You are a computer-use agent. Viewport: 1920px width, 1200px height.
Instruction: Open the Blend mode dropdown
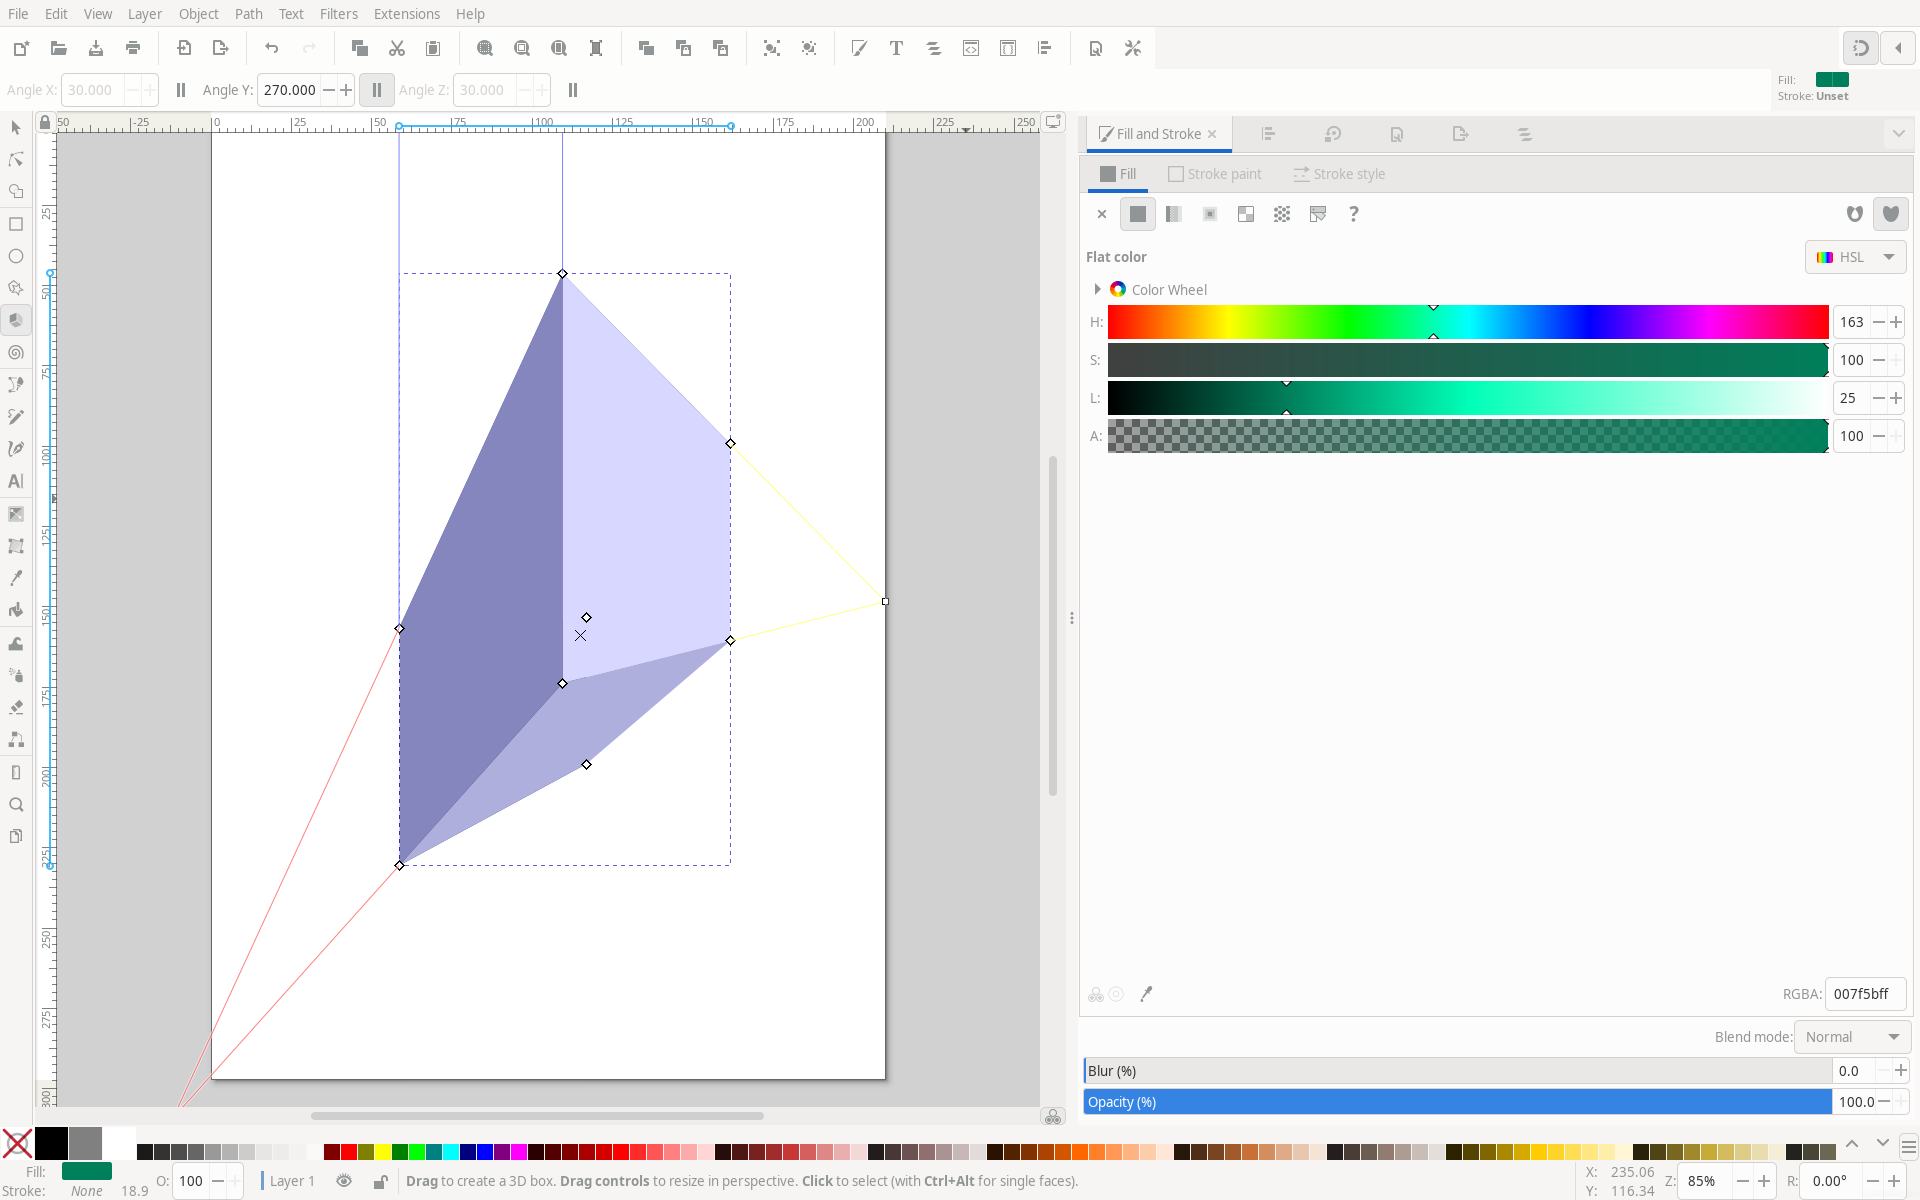(x=1852, y=1037)
